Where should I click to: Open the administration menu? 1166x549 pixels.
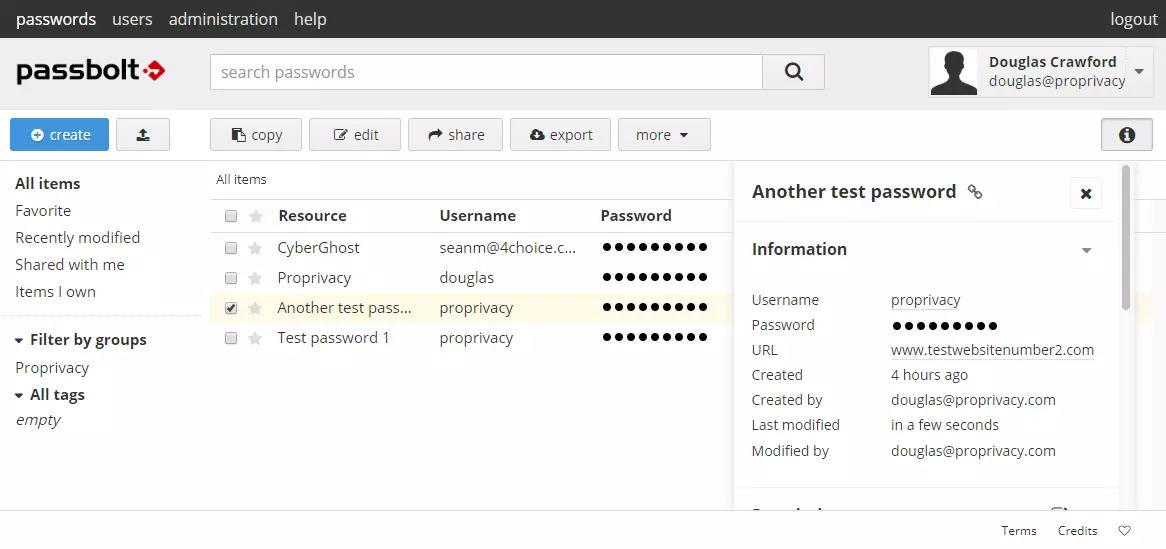click(223, 19)
